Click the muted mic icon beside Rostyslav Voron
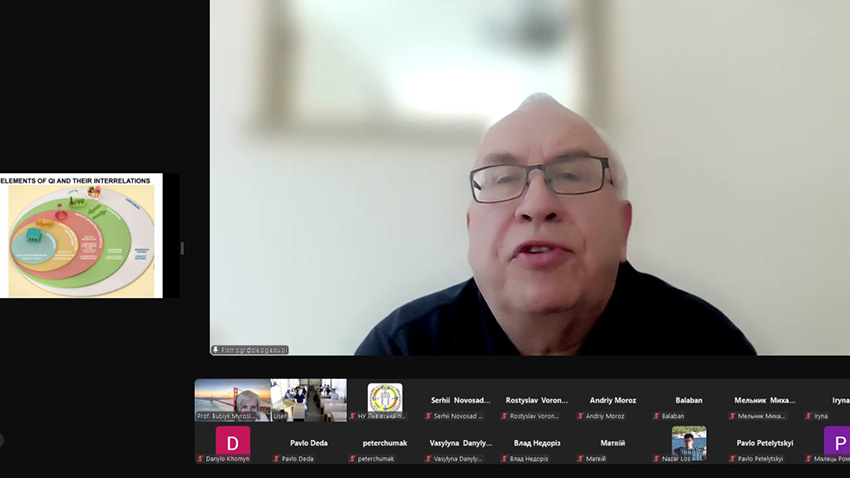Viewport: 850px width, 478px height. [x=504, y=416]
